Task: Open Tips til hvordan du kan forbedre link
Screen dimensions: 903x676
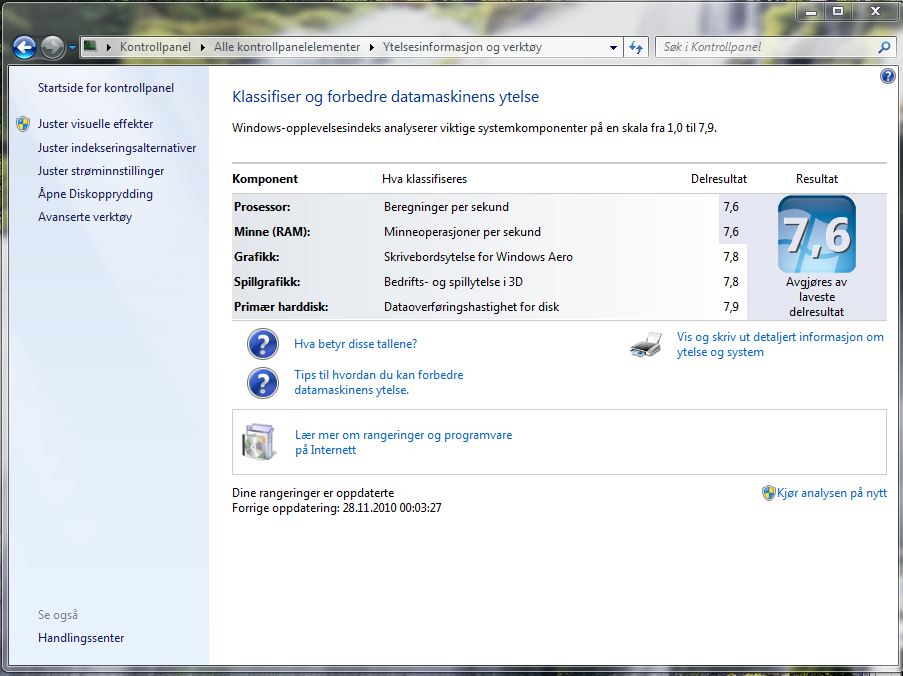Action: pyautogui.click(x=378, y=382)
